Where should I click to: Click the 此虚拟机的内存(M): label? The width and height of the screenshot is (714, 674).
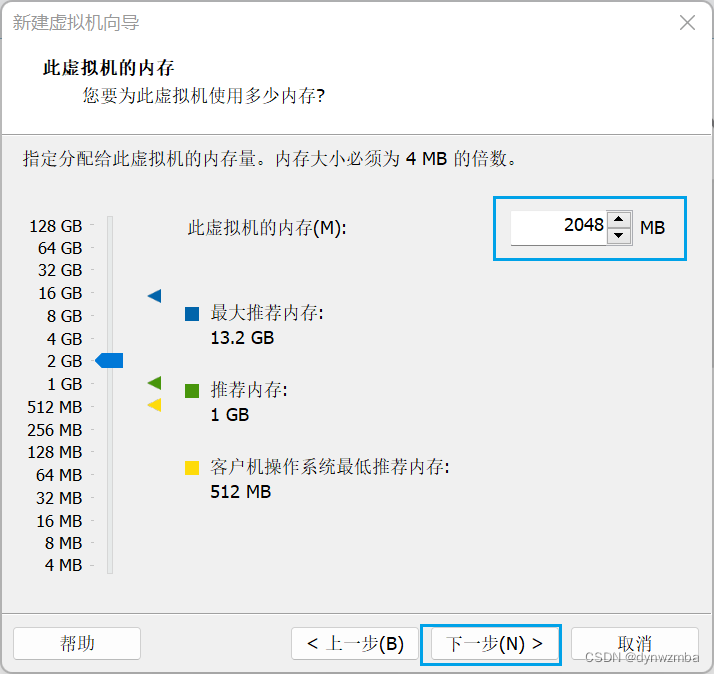pos(267,227)
